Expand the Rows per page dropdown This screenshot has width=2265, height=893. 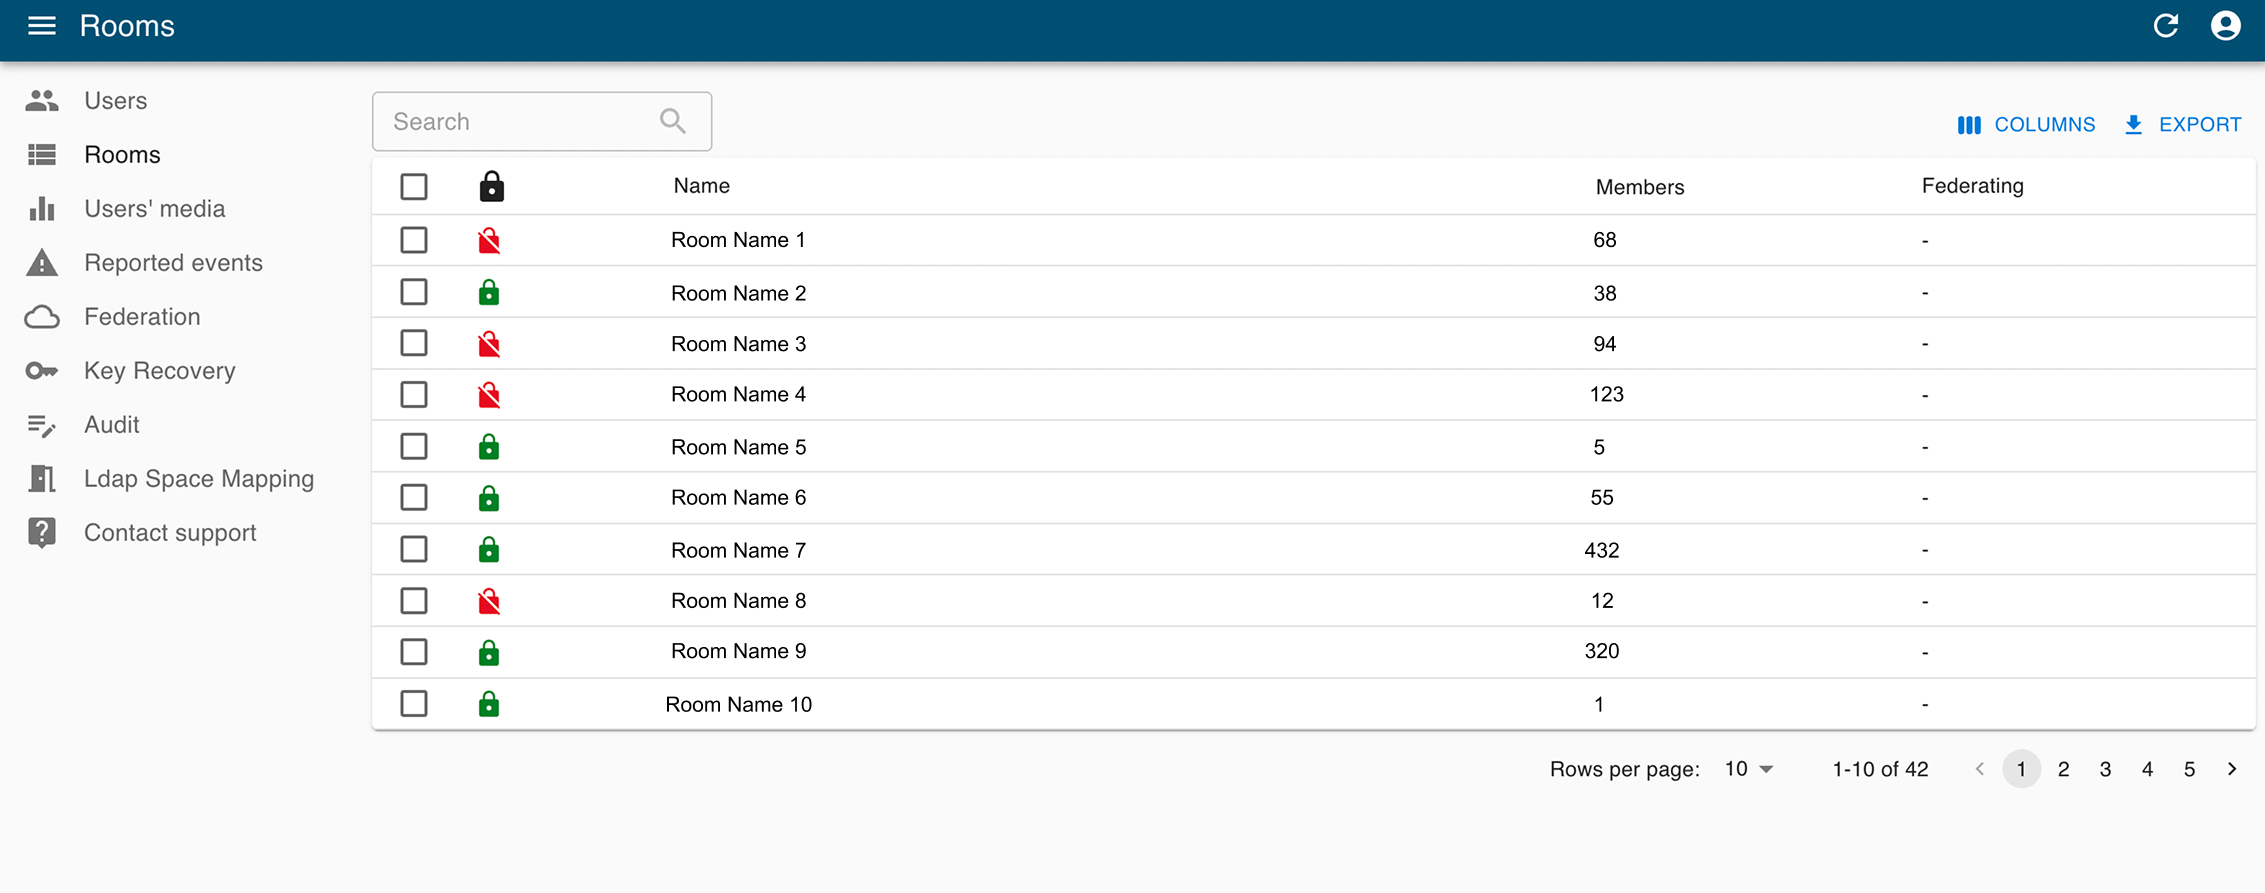pos(1748,769)
